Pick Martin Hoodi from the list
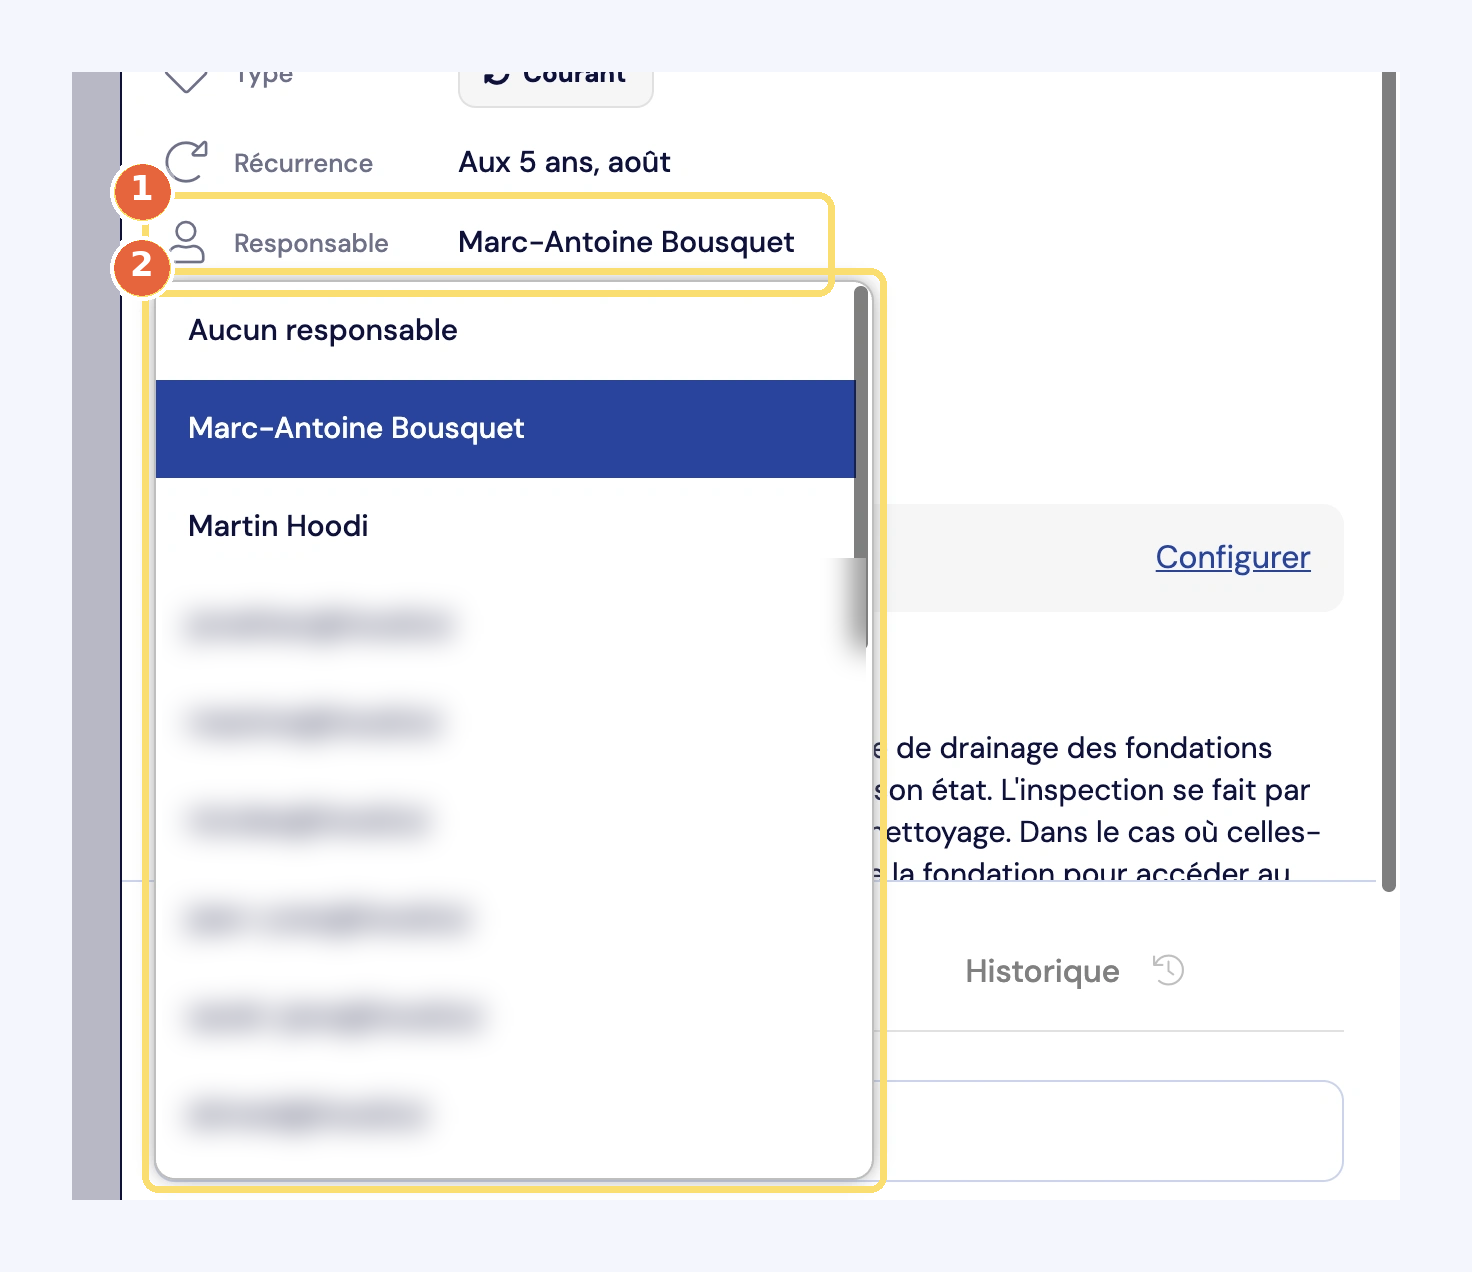Screen dimensions: 1472x1272 tap(506, 527)
